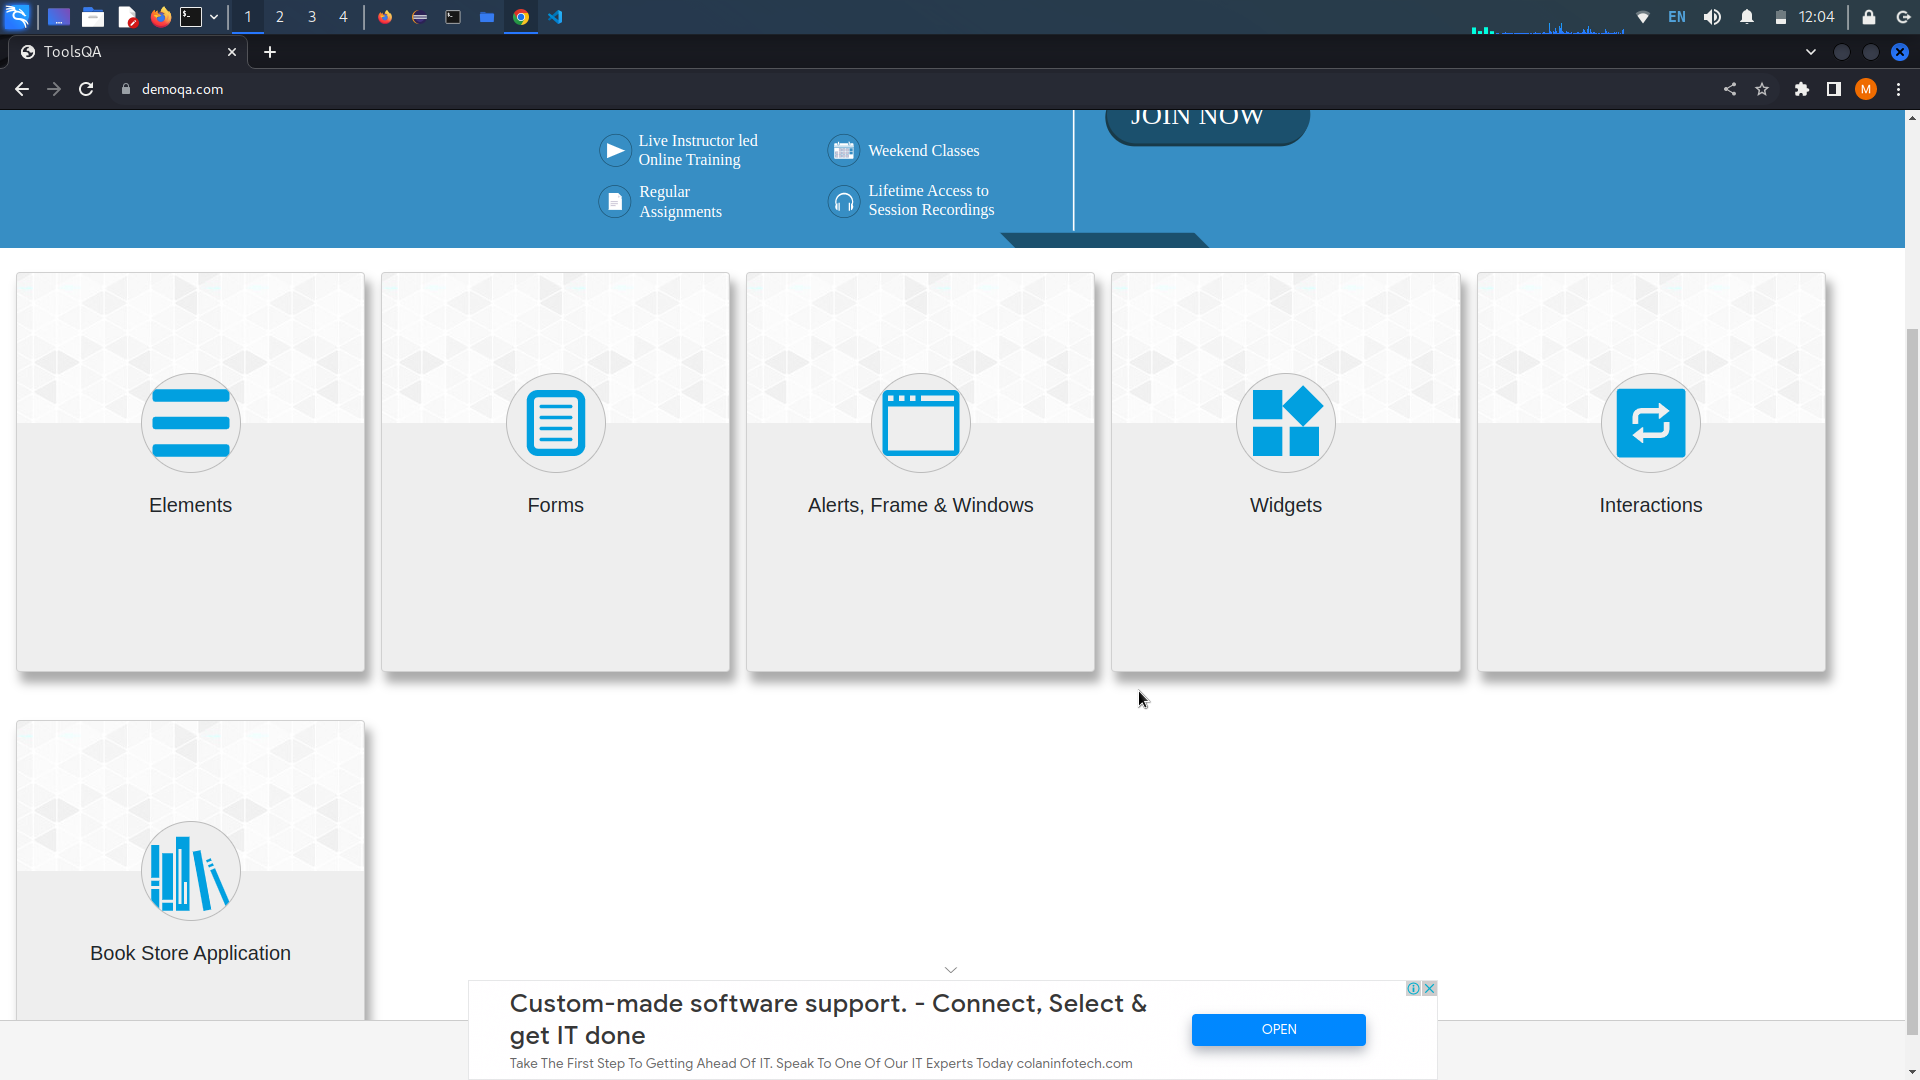The height and width of the screenshot is (1080, 1920).
Task: Open the Chrome extensions puzzle icon
Action: [x=1802, y=89]
